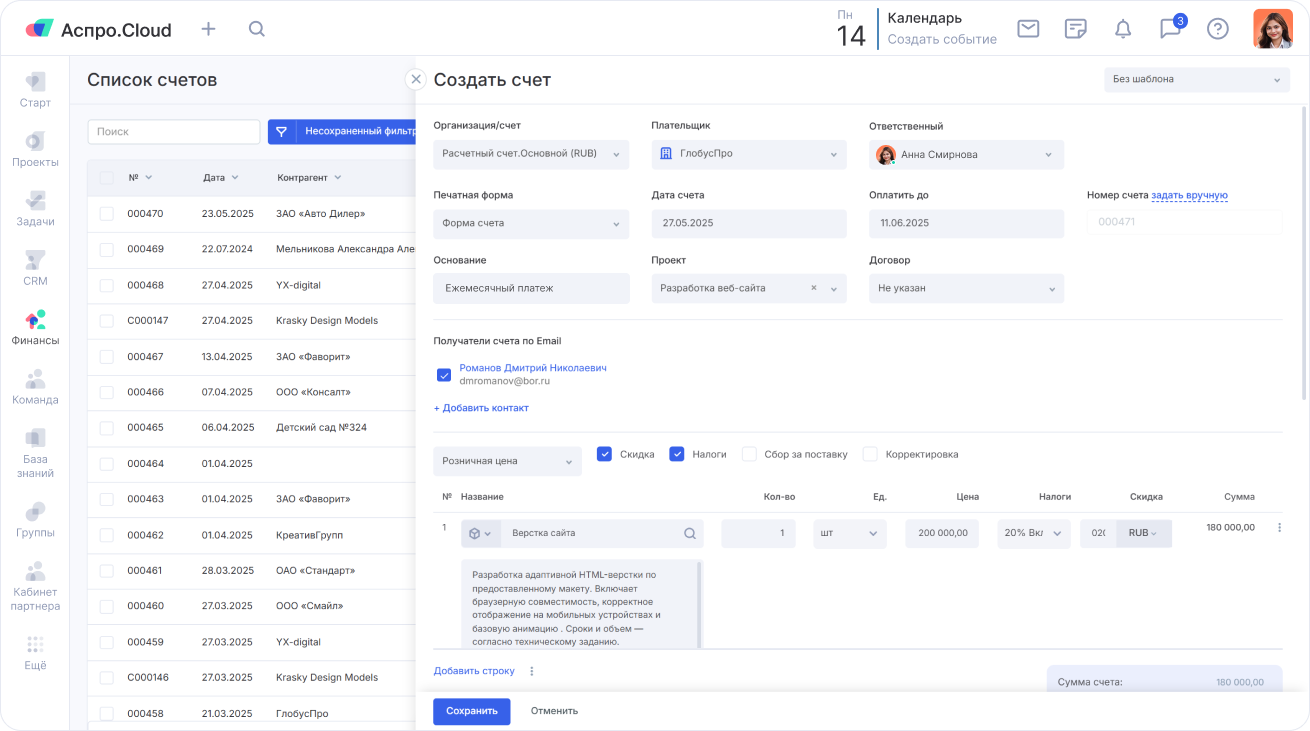Uncheck the Скидка checkbox
Image resolution: width=1310 pixels, height=731 pixels.
coord(604,454)
